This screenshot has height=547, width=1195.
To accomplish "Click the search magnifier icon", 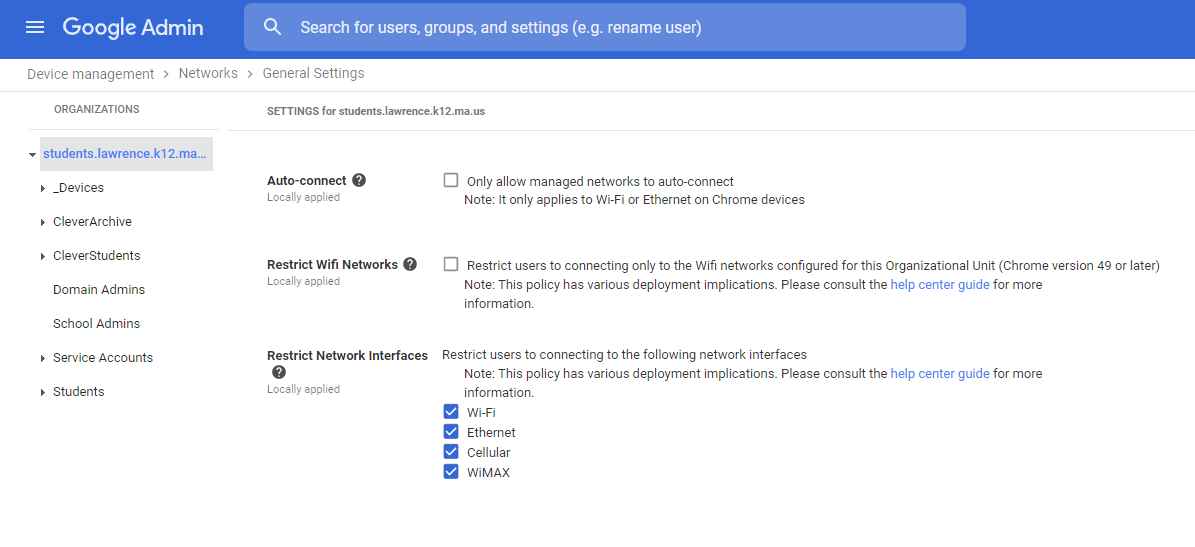I will click(x=273, y=27).
